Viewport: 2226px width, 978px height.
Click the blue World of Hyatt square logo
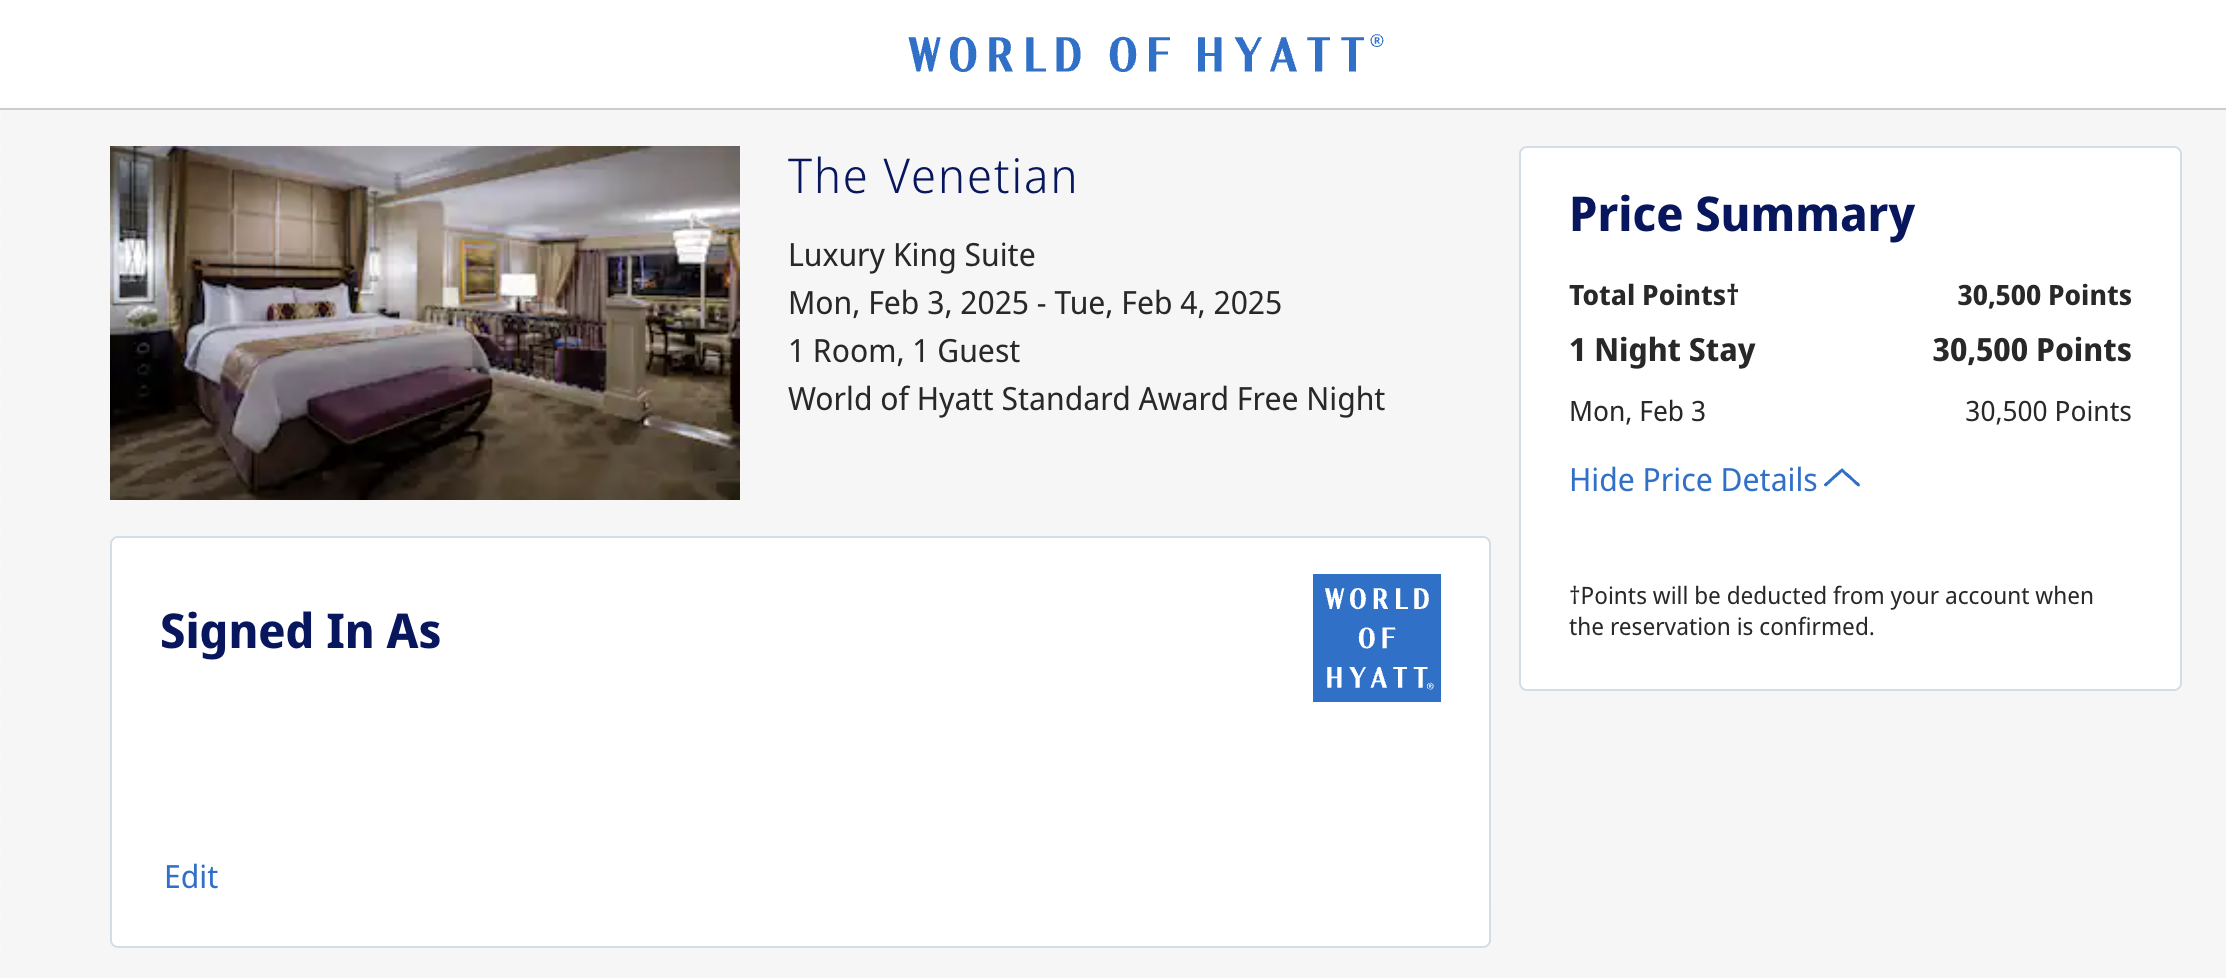1377,637
